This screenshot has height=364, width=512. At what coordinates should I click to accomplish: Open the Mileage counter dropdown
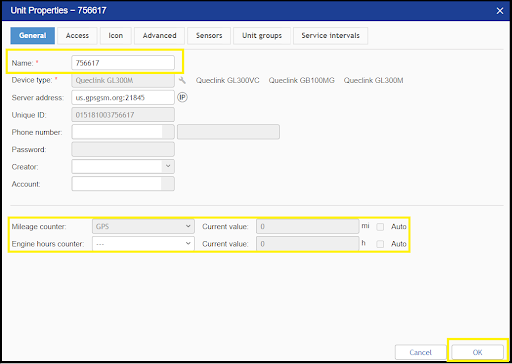143,226
